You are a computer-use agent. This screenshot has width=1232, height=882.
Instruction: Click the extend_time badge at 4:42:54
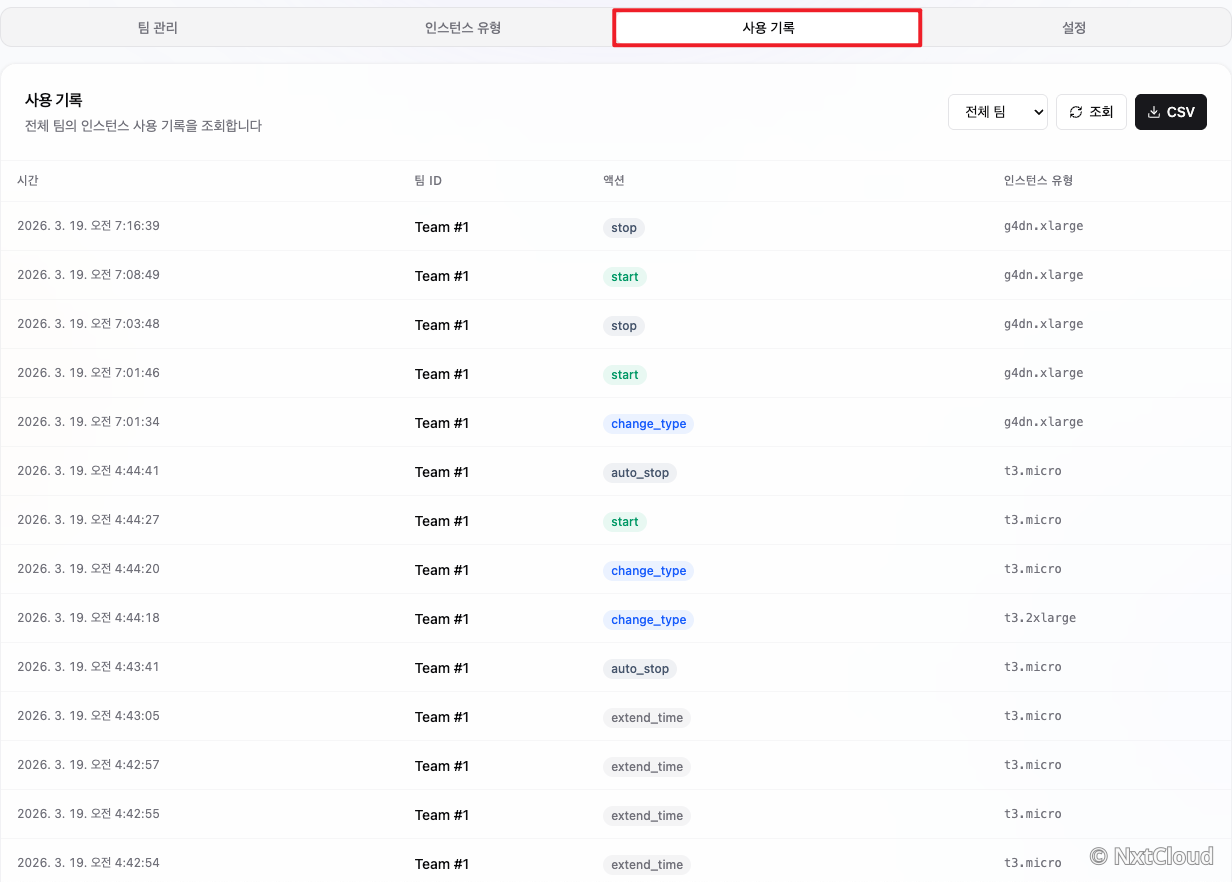647,865
